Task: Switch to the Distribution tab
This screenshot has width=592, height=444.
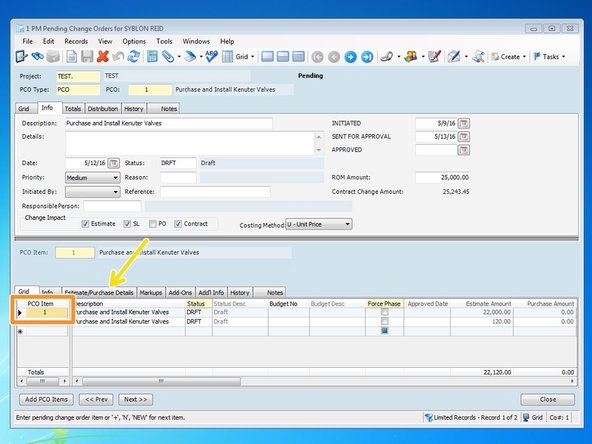Action: point(103,109)
